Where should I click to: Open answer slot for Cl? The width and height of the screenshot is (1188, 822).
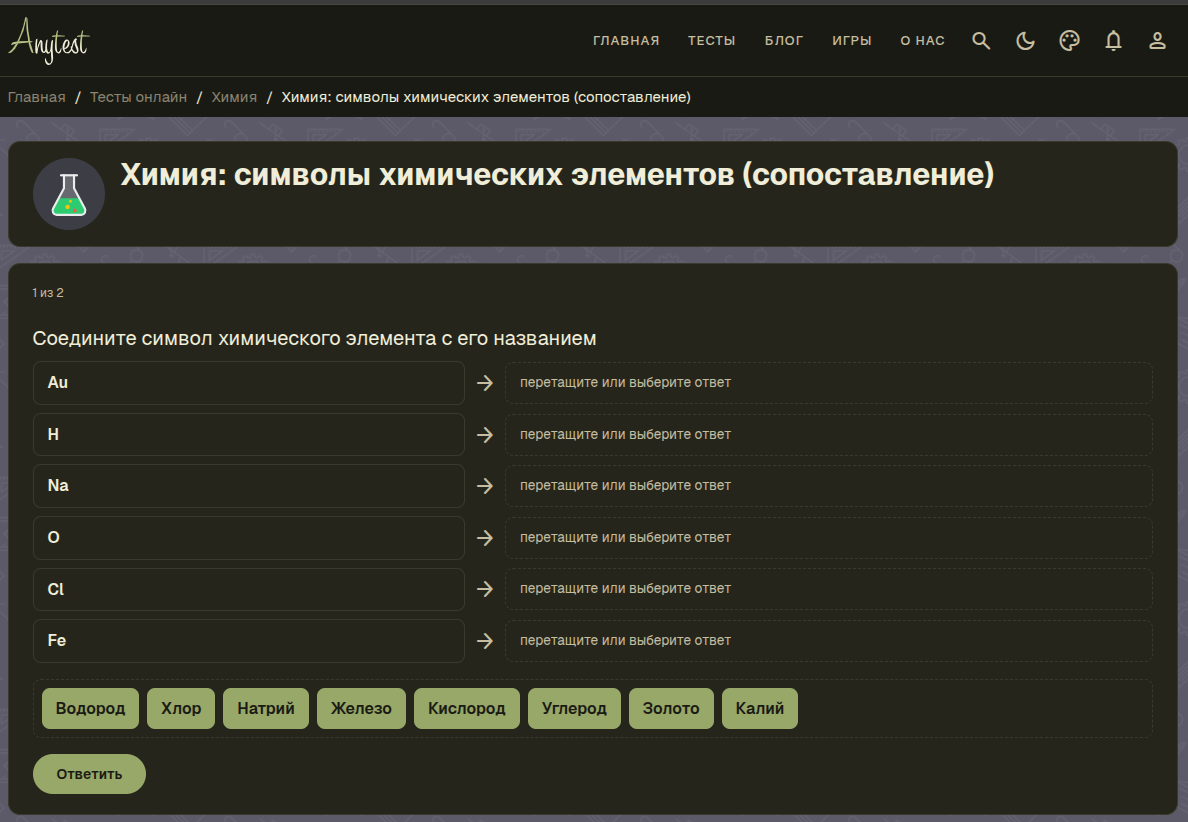[x=829, y=589]
